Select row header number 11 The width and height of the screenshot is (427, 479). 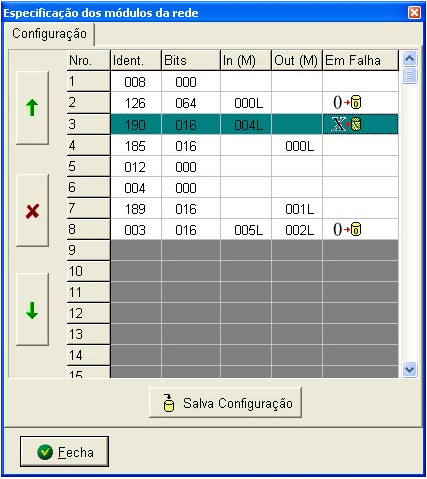point(88,292)
